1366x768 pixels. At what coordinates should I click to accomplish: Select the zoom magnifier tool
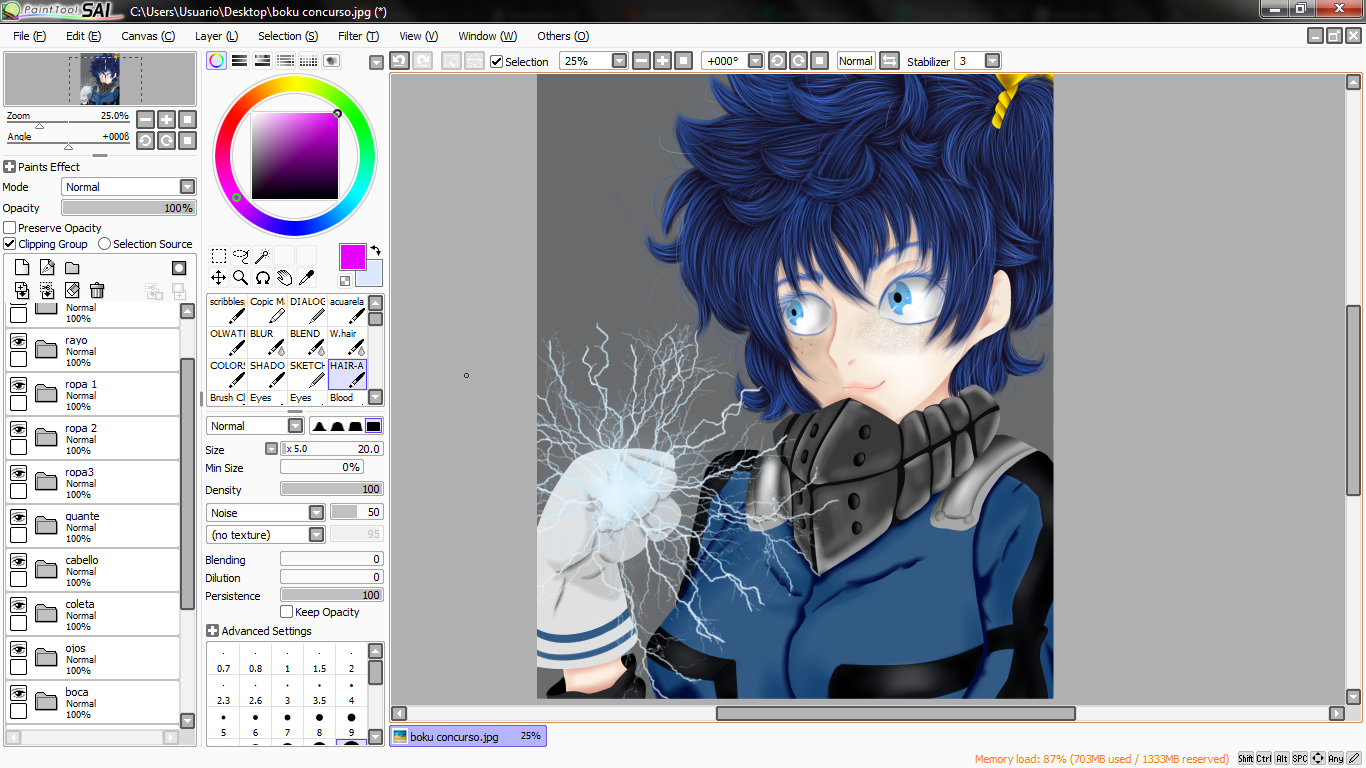pos(240,278)
